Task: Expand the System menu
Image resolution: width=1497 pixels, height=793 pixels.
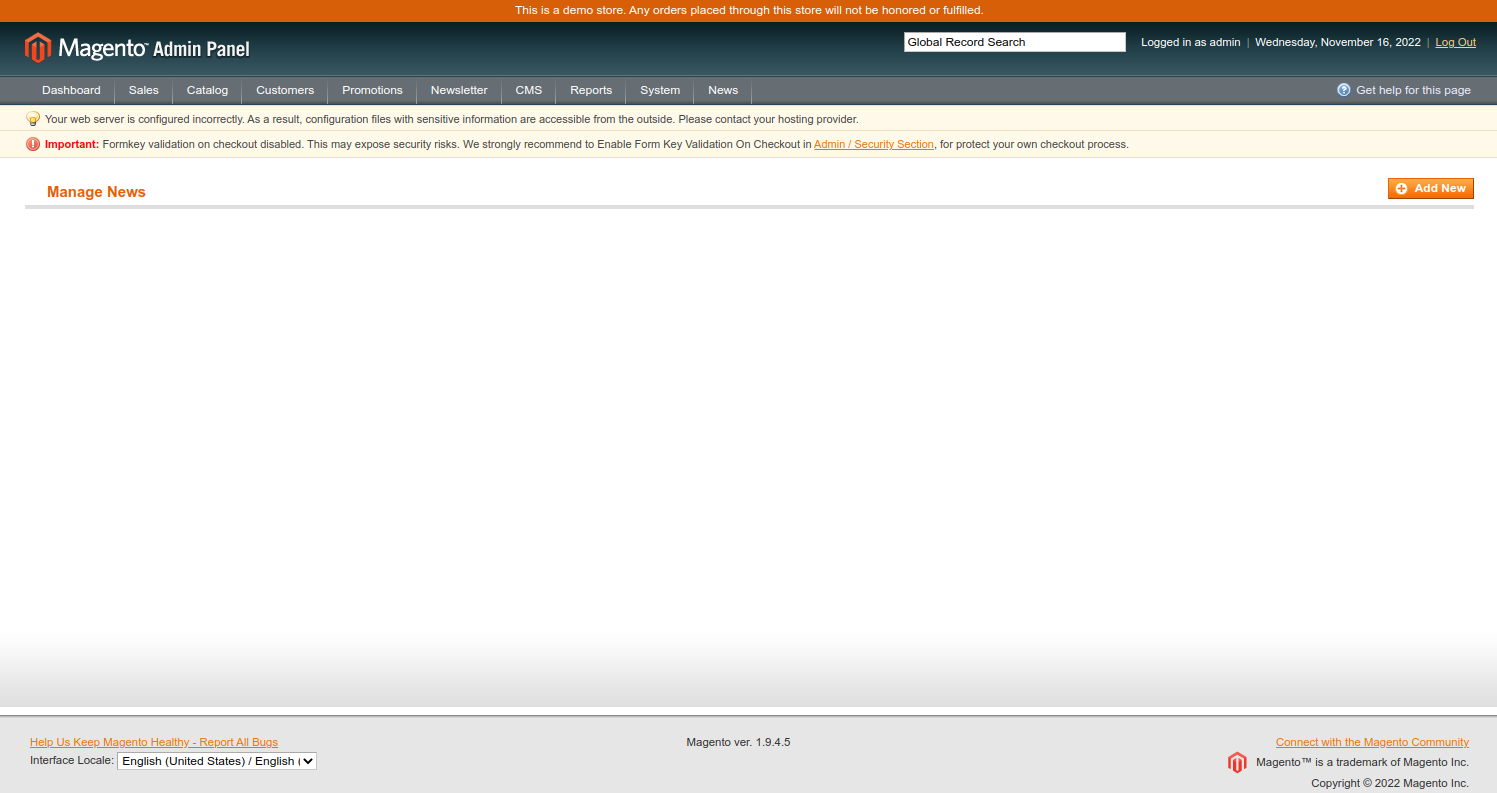Action: 660,90
